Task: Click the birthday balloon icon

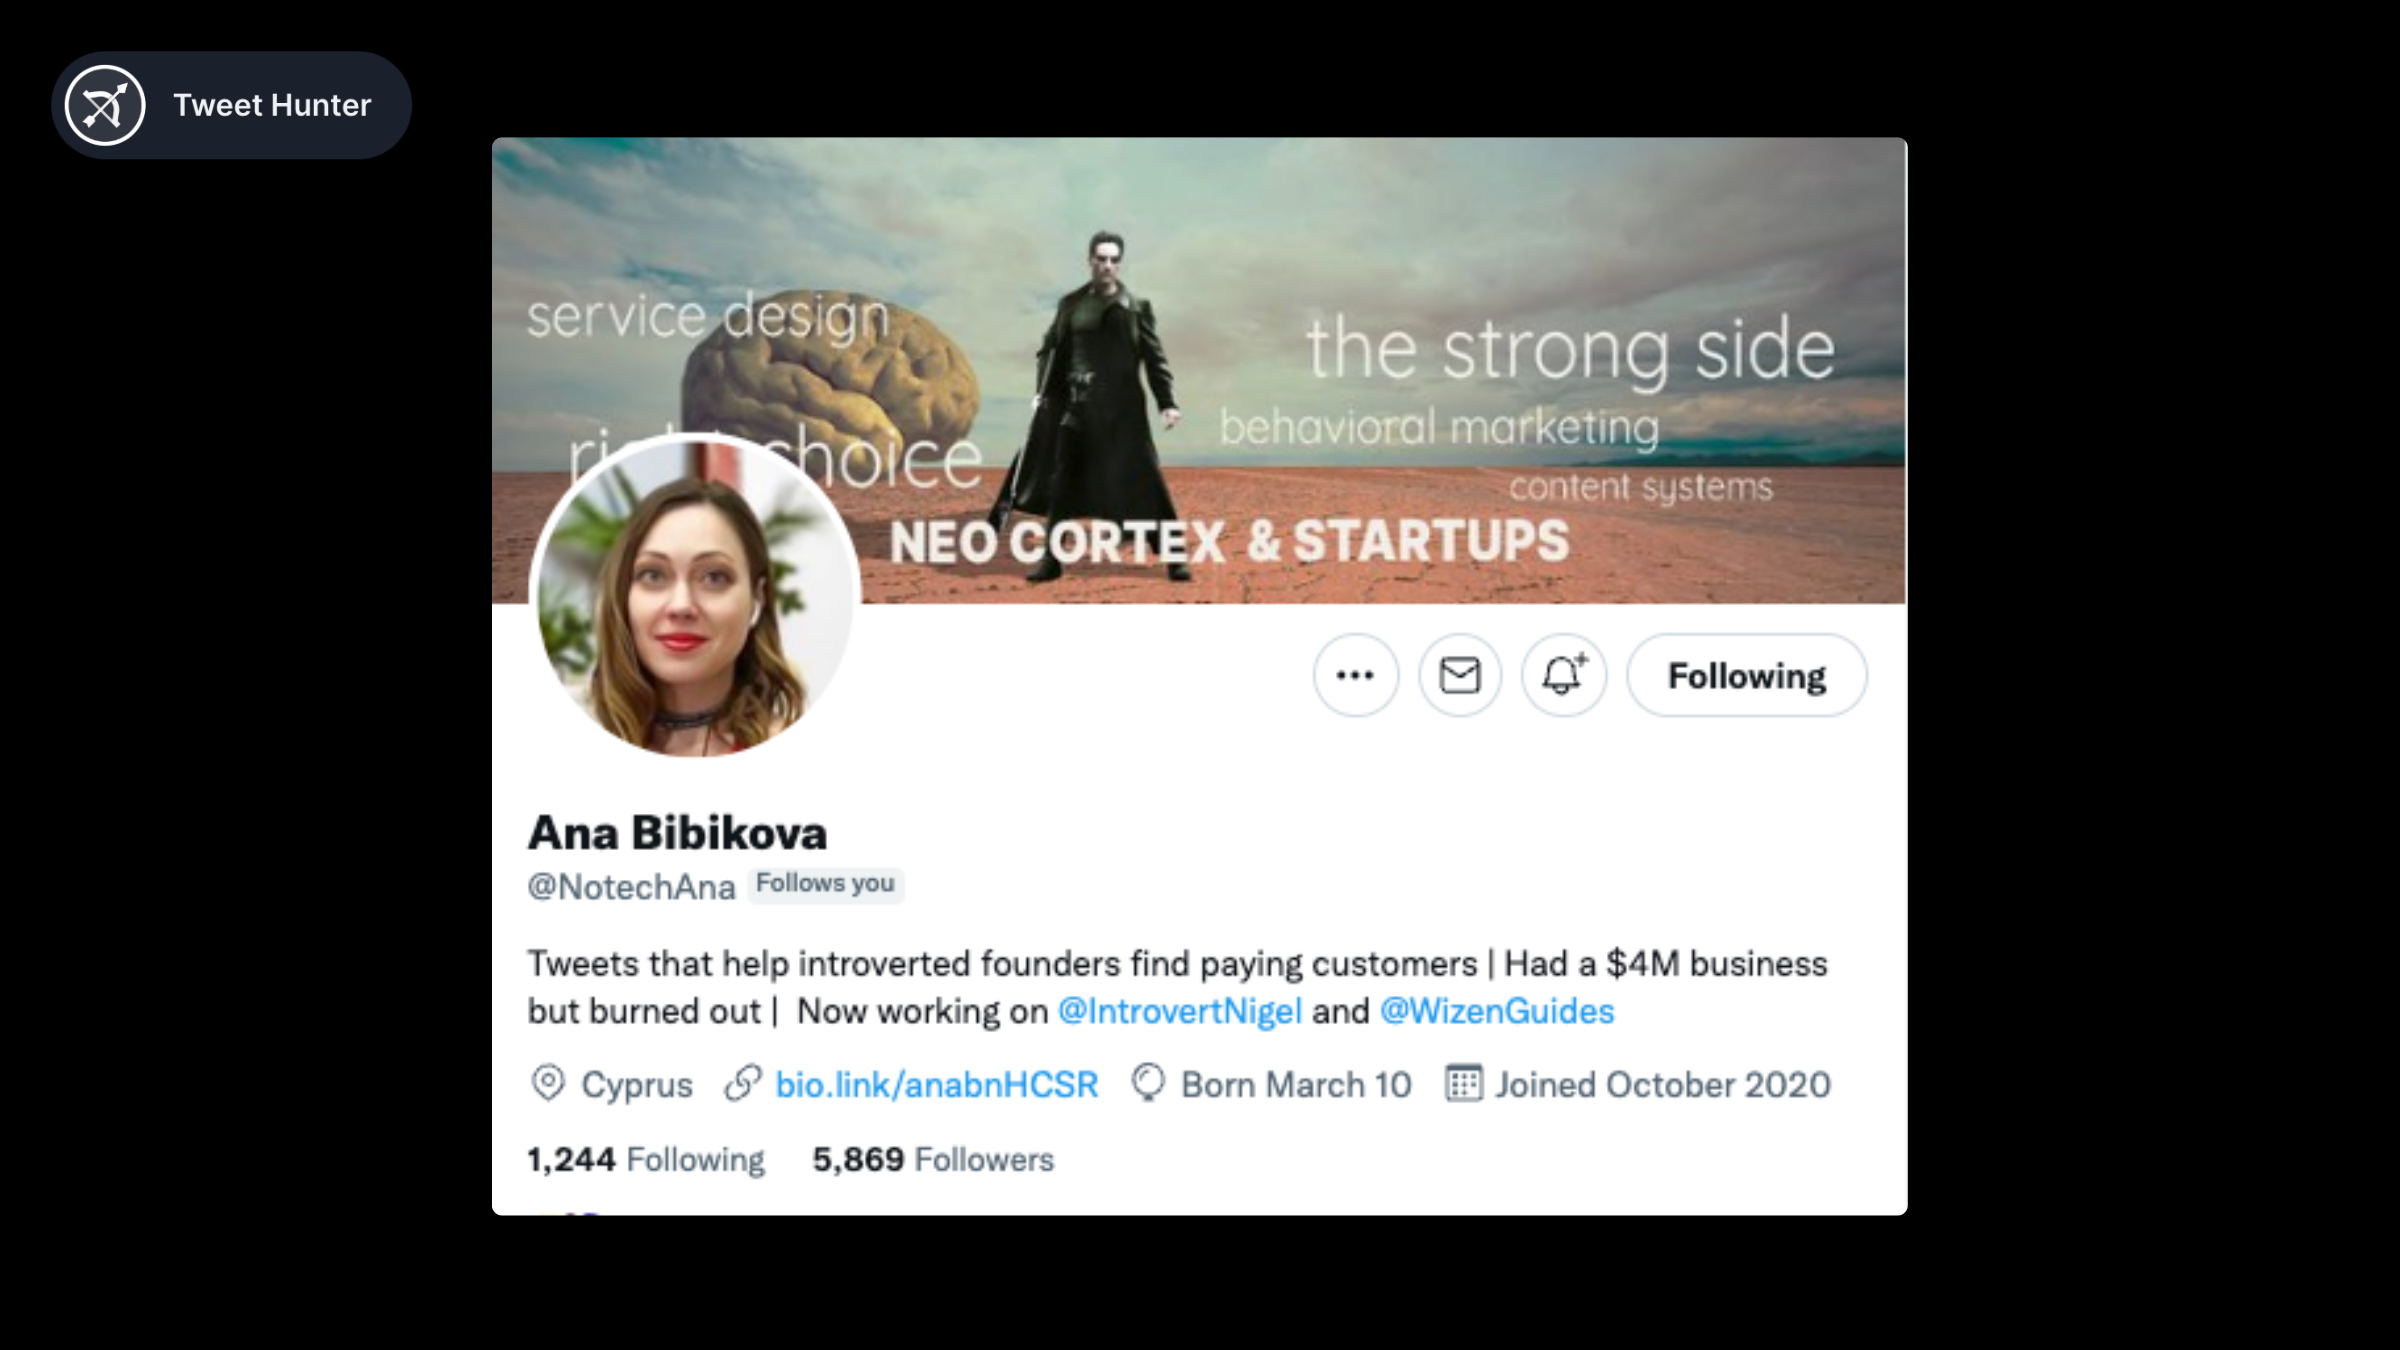Action: [x=1148, y=1083]
